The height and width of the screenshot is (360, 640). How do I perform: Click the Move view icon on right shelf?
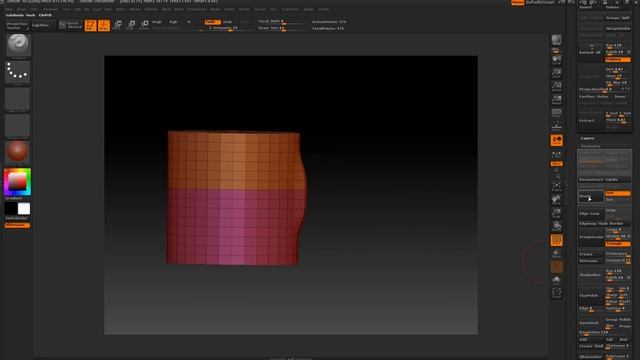(556, 200)
